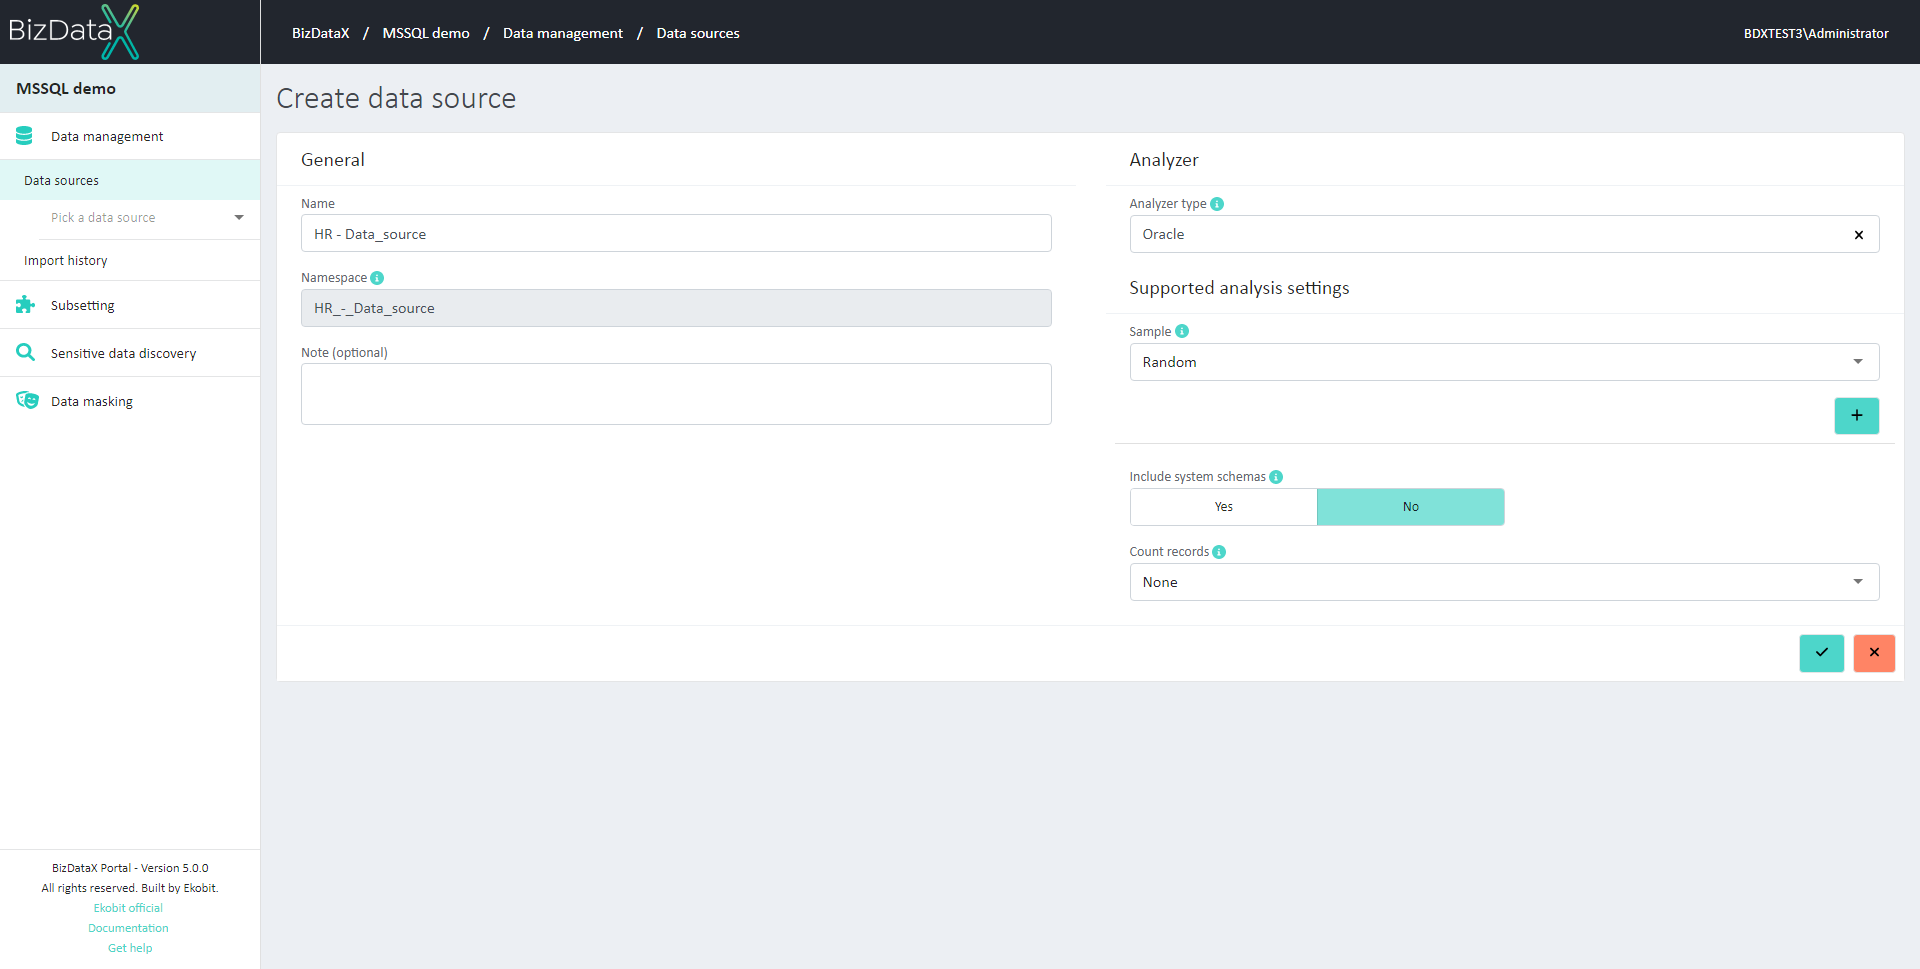Click the Create data source heading
This screenshot has height=969, width=1920.
[396, 98]
